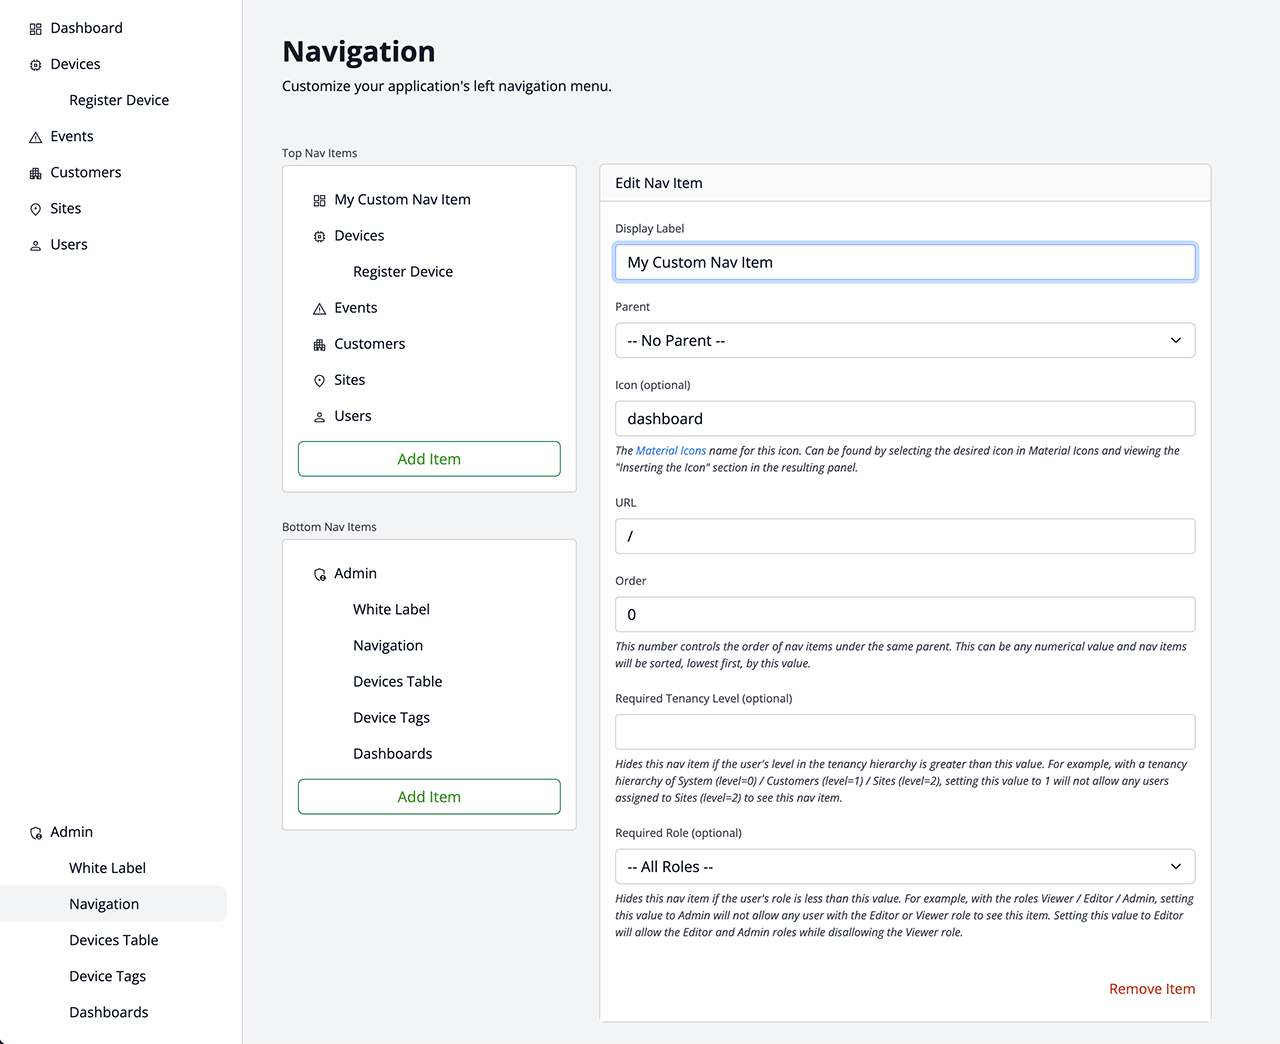Open the Material Icons link
1280x1044 pixels.
click(x=670, y=451)
